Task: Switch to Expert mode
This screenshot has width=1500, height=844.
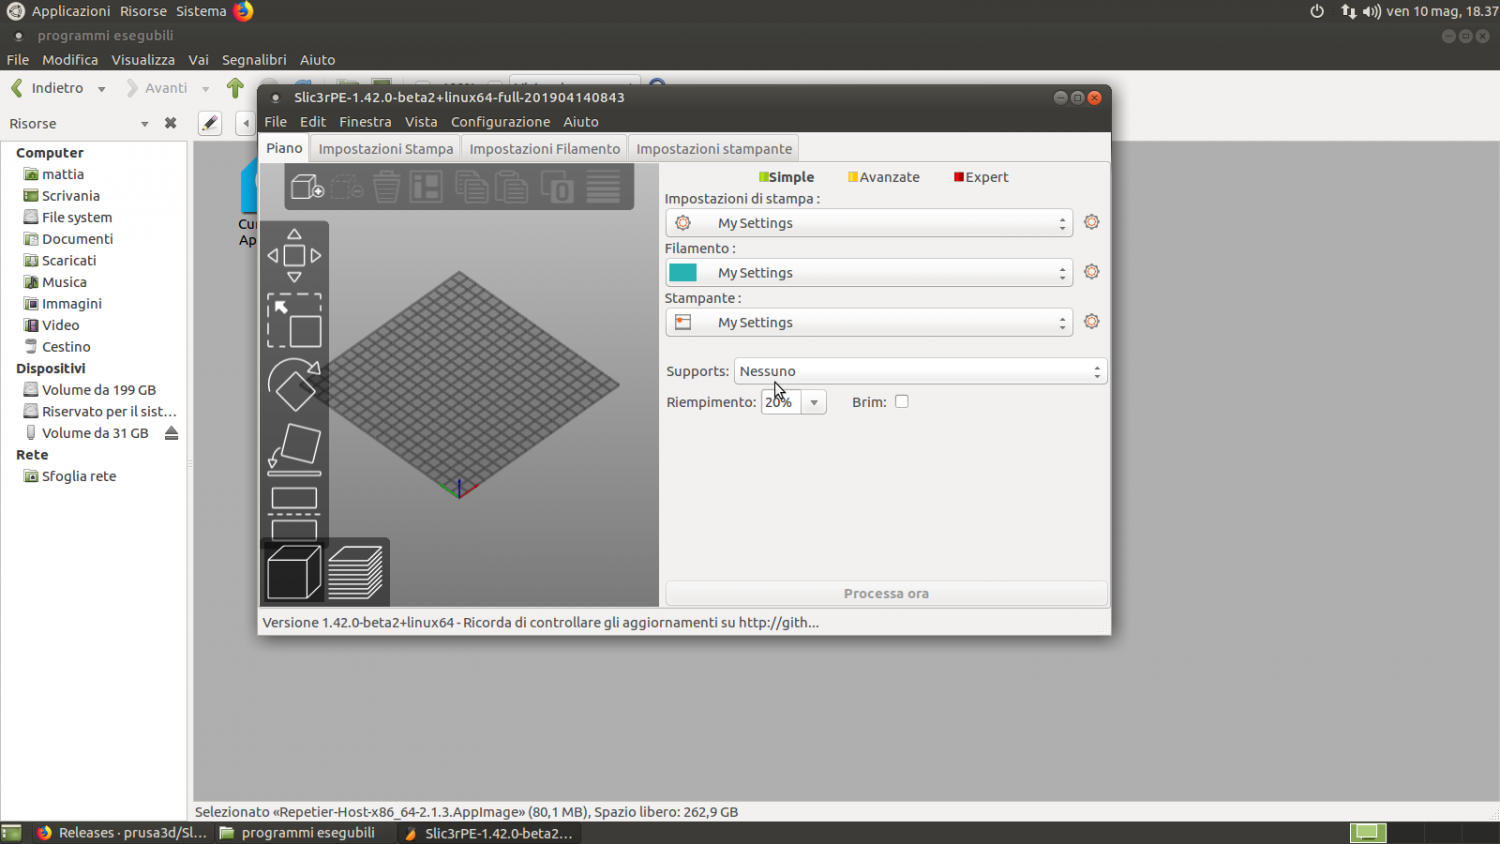Action: [980, 177]
